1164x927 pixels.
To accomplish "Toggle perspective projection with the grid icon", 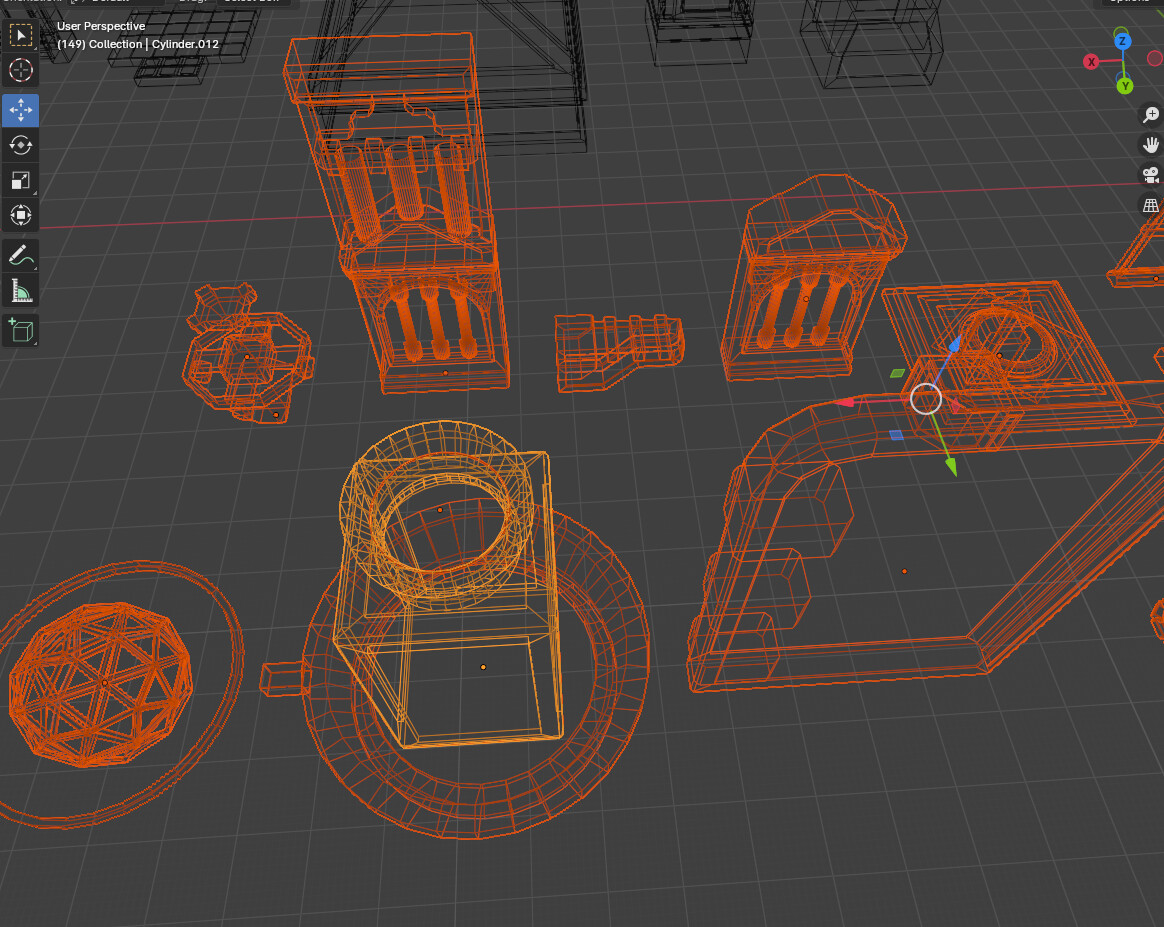I will click(x=1150, y=205).
